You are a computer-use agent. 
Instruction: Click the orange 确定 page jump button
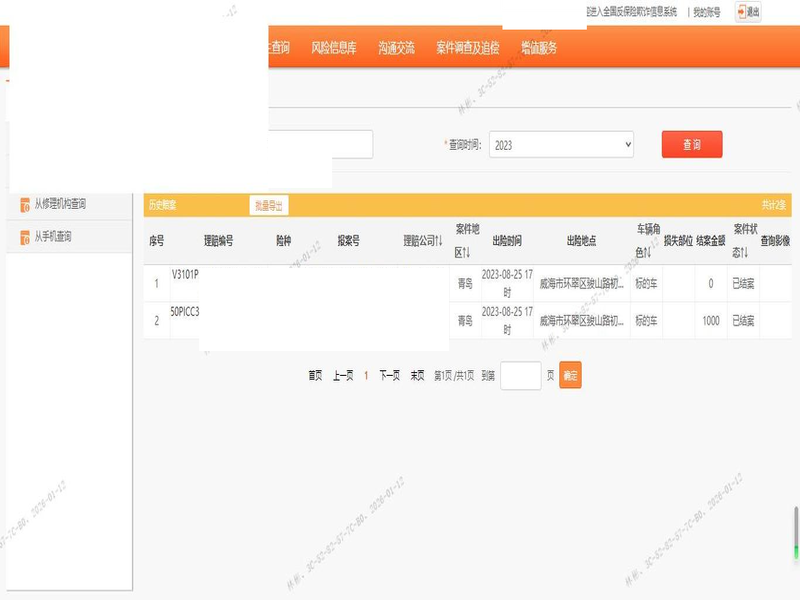[x=570, y=376]
